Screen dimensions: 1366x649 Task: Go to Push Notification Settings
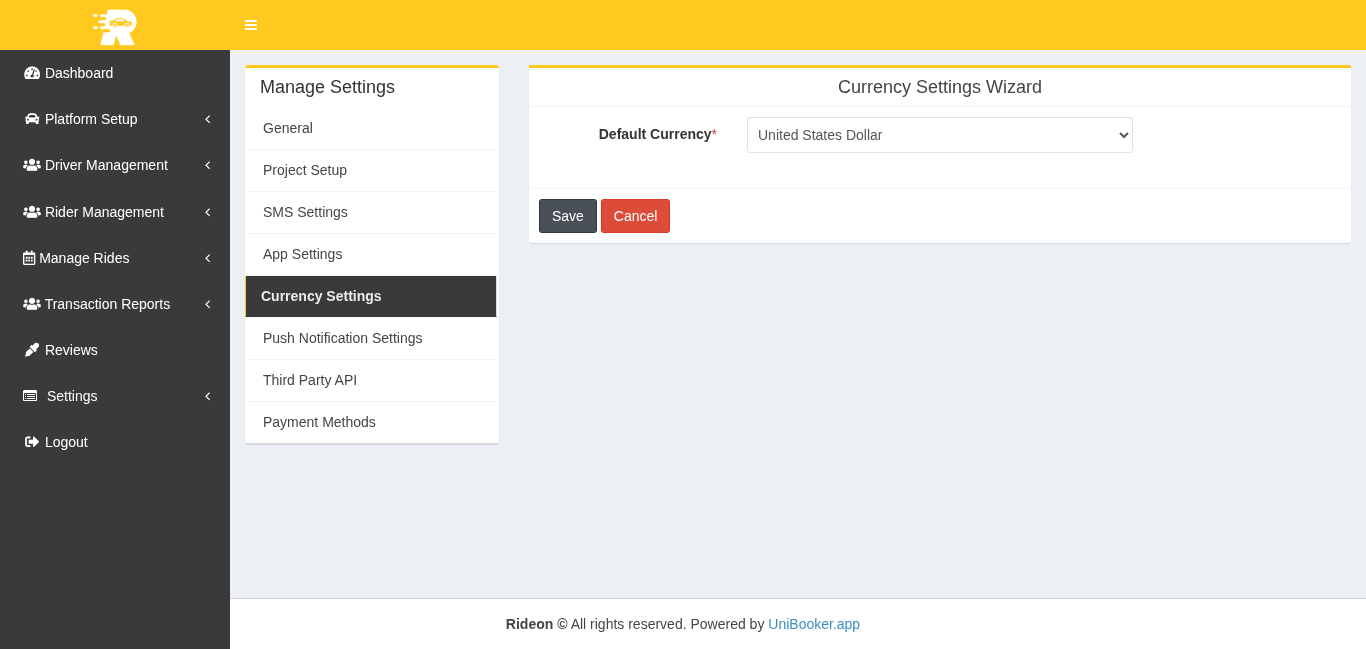pyautogui.click(x=342, y=338)
